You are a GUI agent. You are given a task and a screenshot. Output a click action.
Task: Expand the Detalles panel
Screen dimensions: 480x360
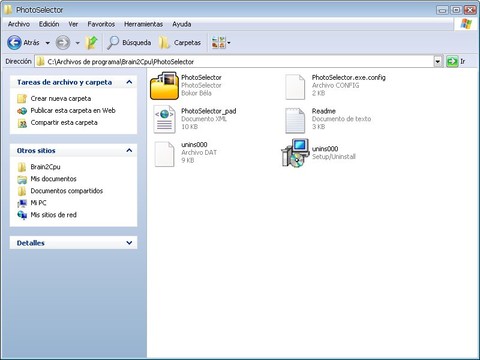pos(129,243)
